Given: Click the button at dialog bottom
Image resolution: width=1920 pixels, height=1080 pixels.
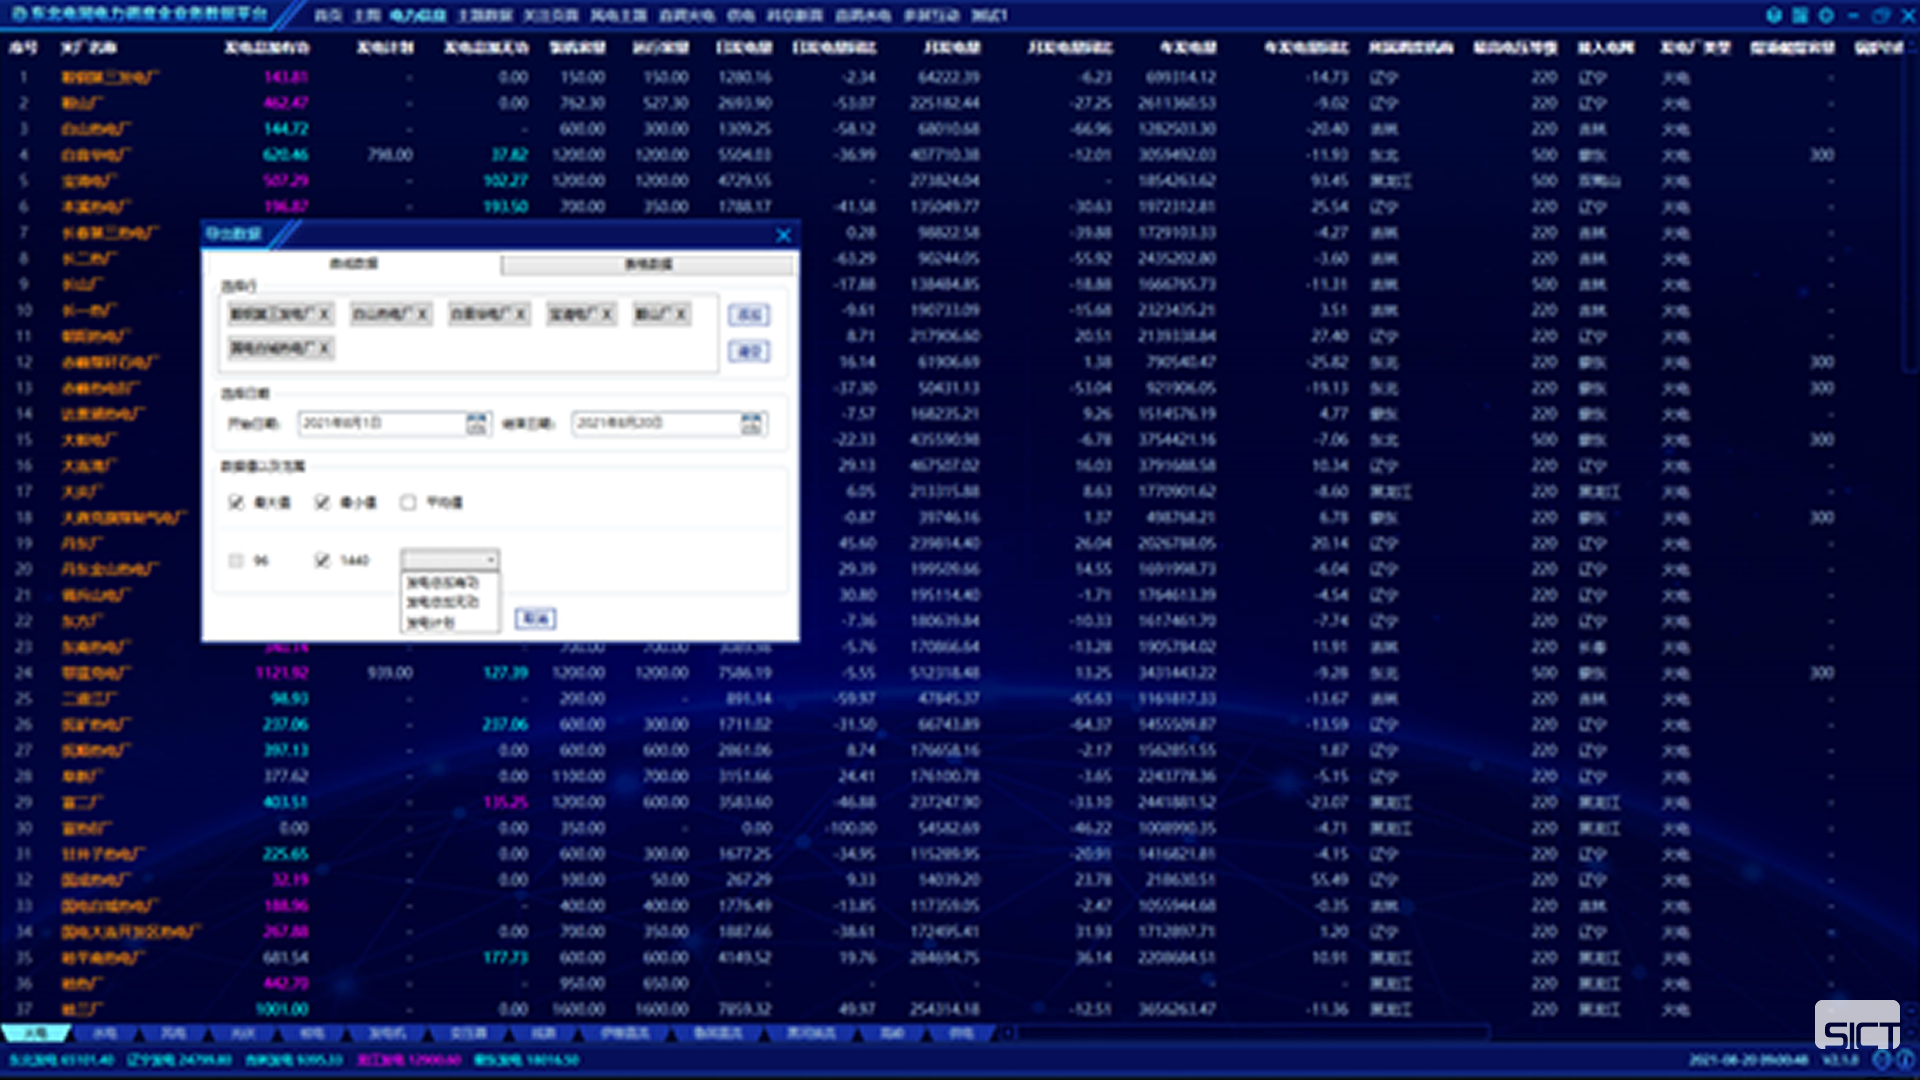Looking at the screenshot, I should click(x=535, y=619).
